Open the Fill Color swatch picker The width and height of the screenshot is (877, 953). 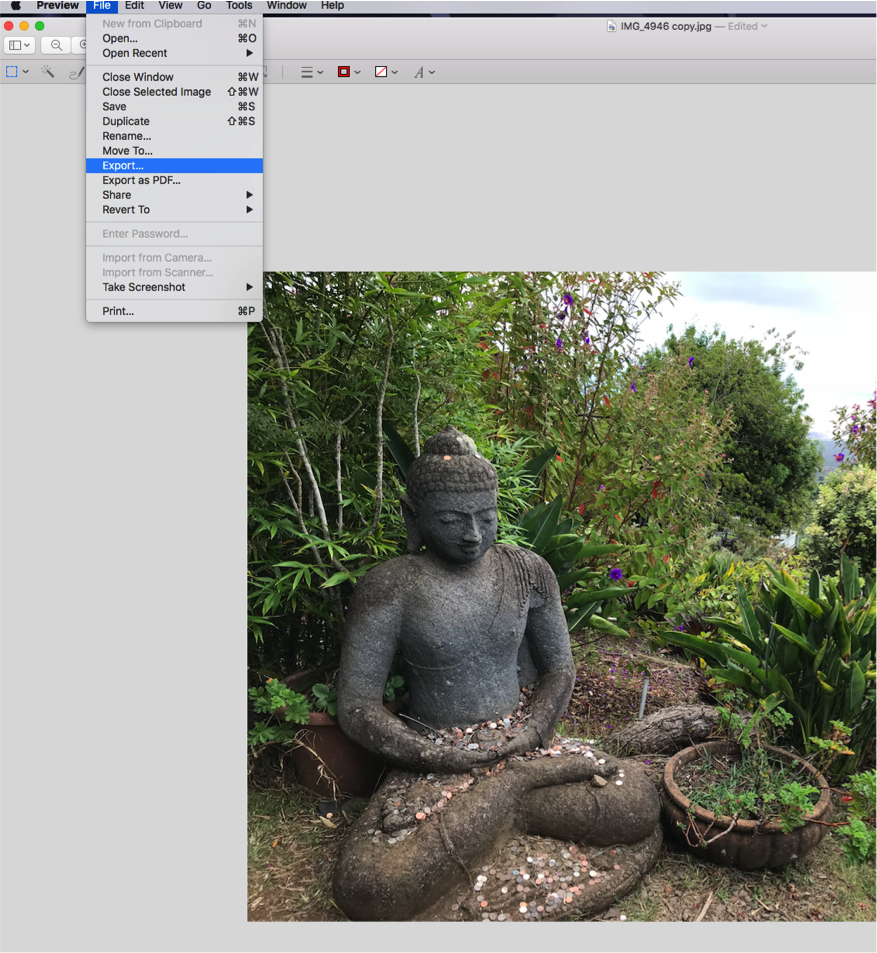pos(385,72)
